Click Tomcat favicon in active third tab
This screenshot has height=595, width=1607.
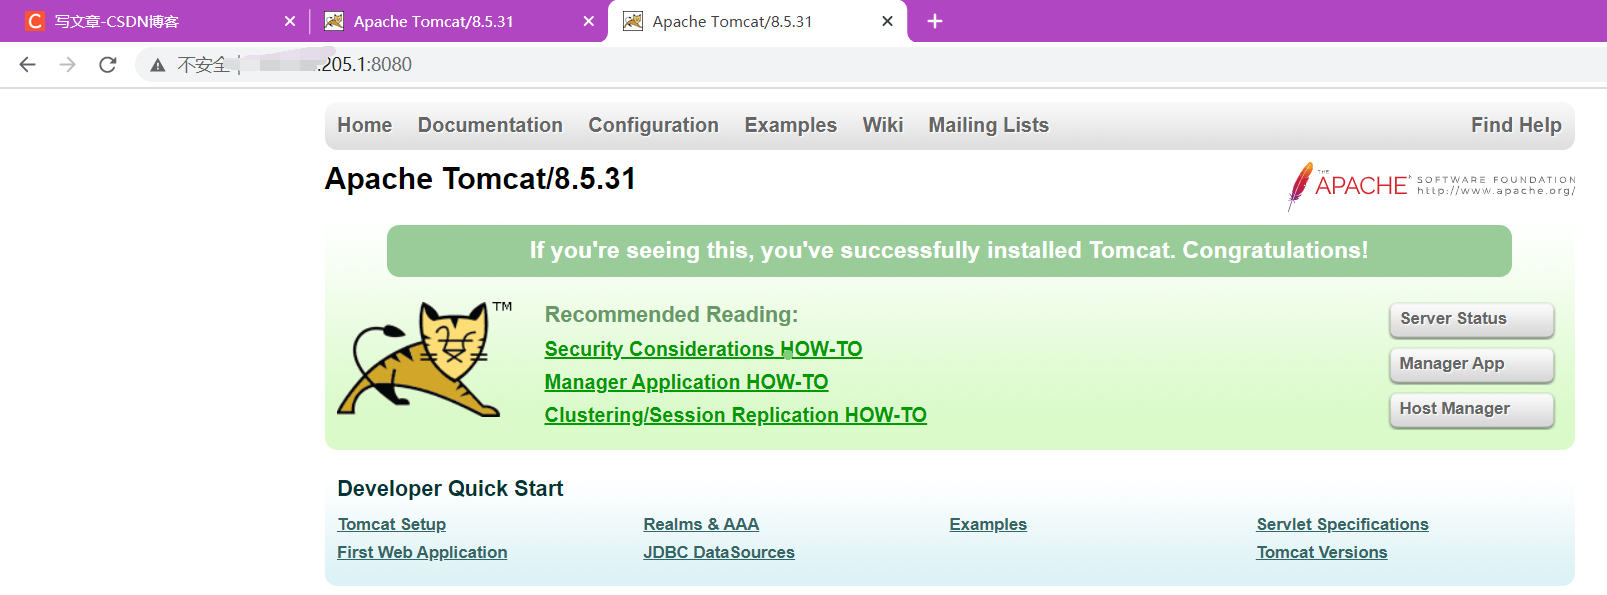[x=633, y=21]
